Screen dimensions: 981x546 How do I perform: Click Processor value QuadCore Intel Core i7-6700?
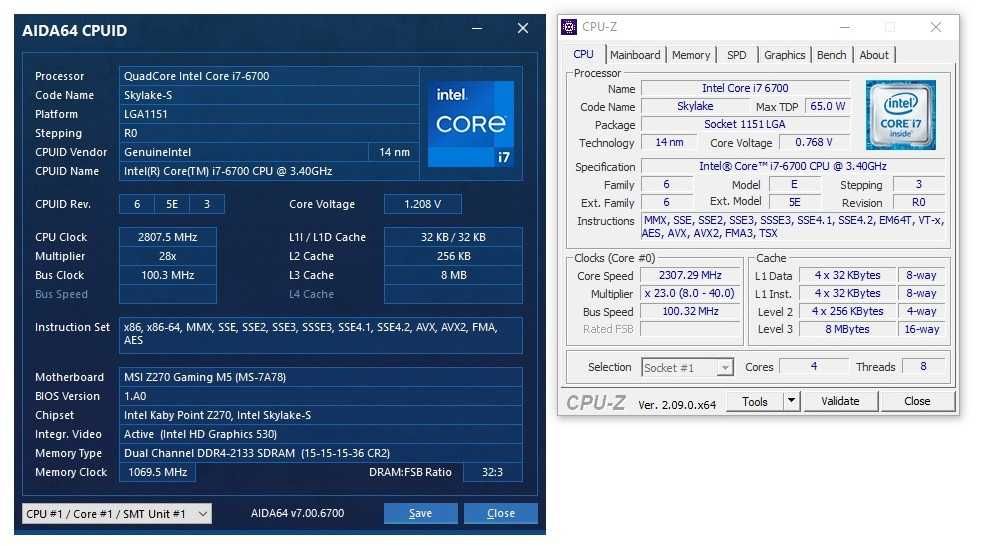click(269, 76)
